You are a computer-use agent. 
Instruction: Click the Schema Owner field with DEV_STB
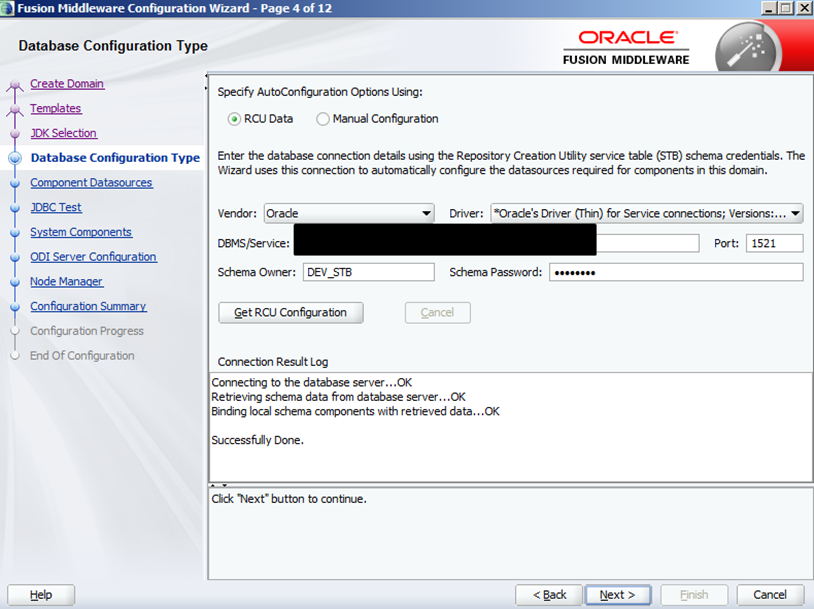coord(368,273)
